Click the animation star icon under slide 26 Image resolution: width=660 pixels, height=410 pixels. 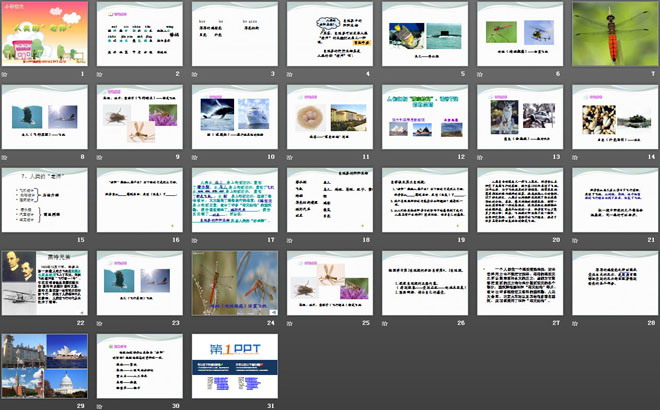tap(386, 324)
